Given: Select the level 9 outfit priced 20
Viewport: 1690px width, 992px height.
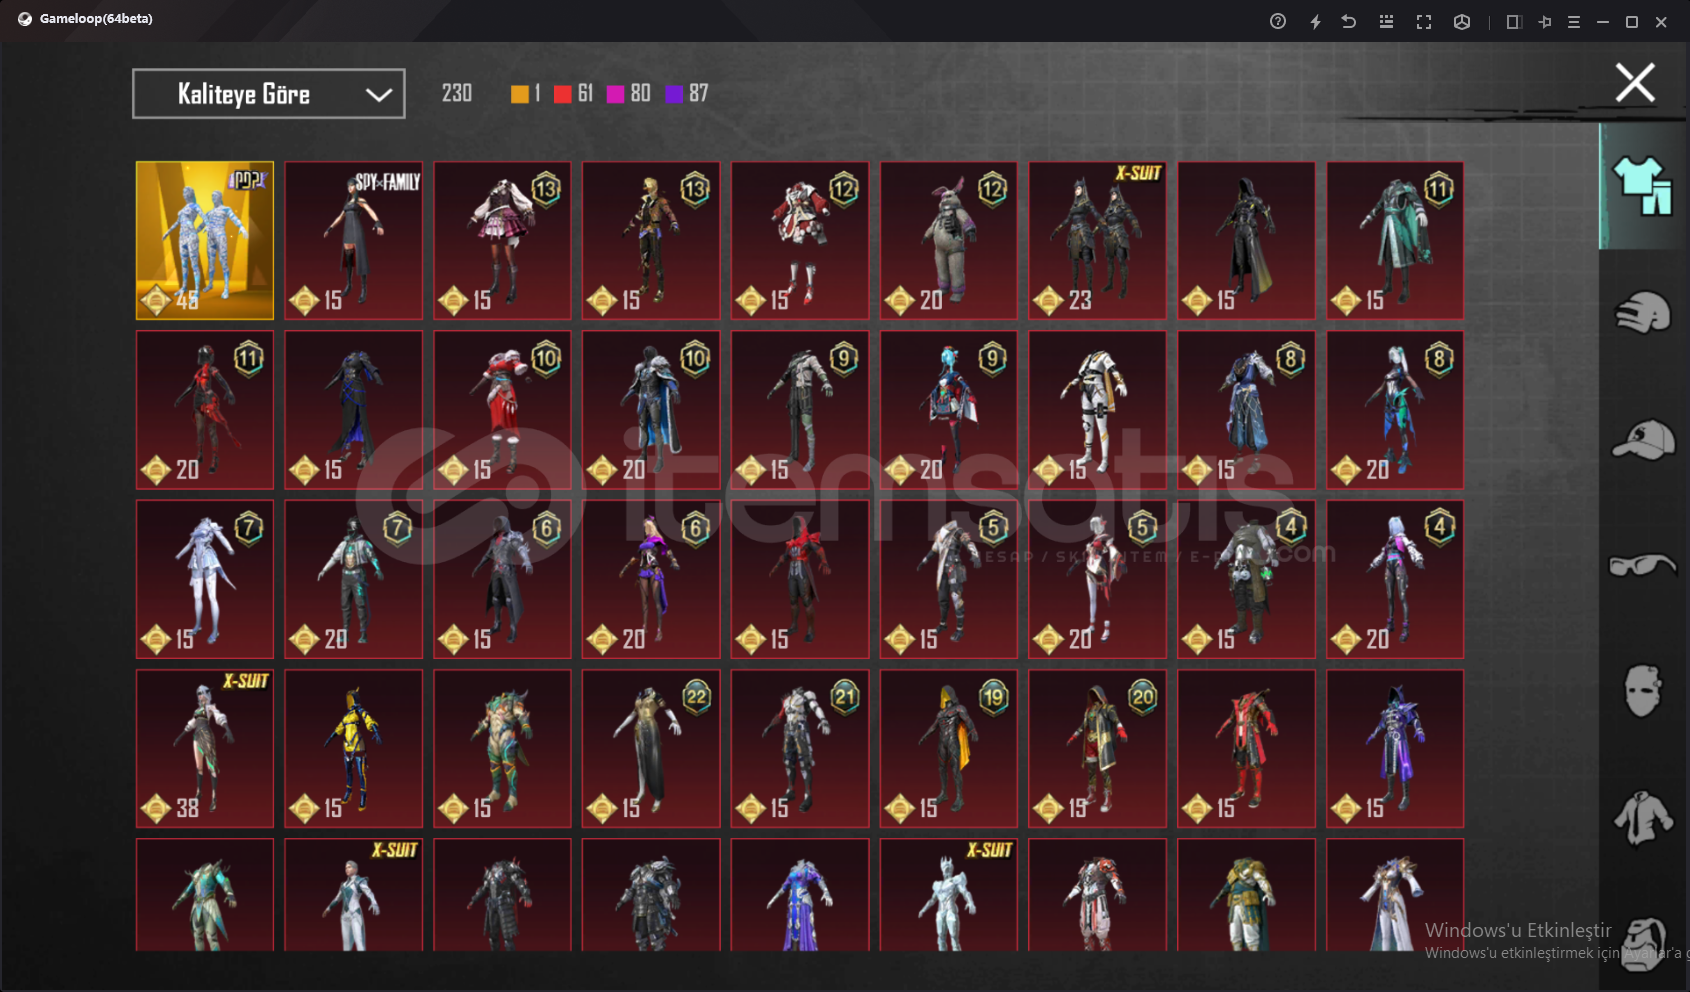Looking at the screenshot, I should pos(949,410).
